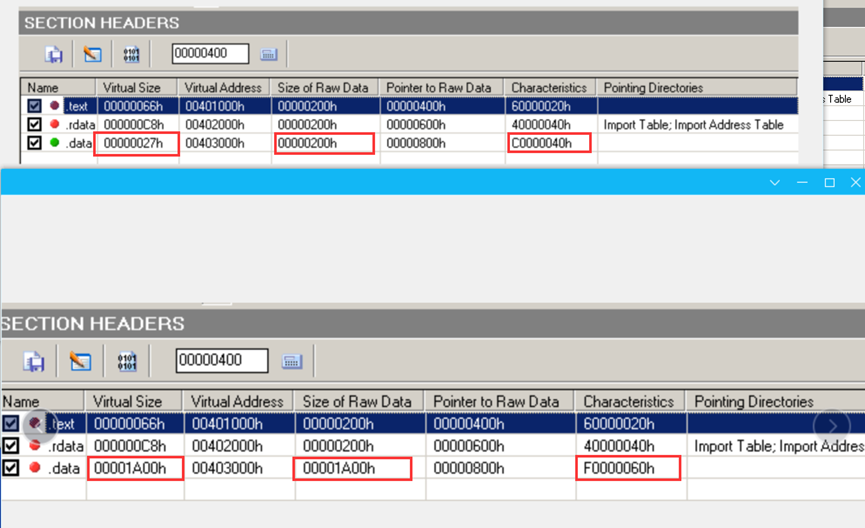
Task: Click Pointer to Raw Data header in lower table
Action: (x=499, y=401)
